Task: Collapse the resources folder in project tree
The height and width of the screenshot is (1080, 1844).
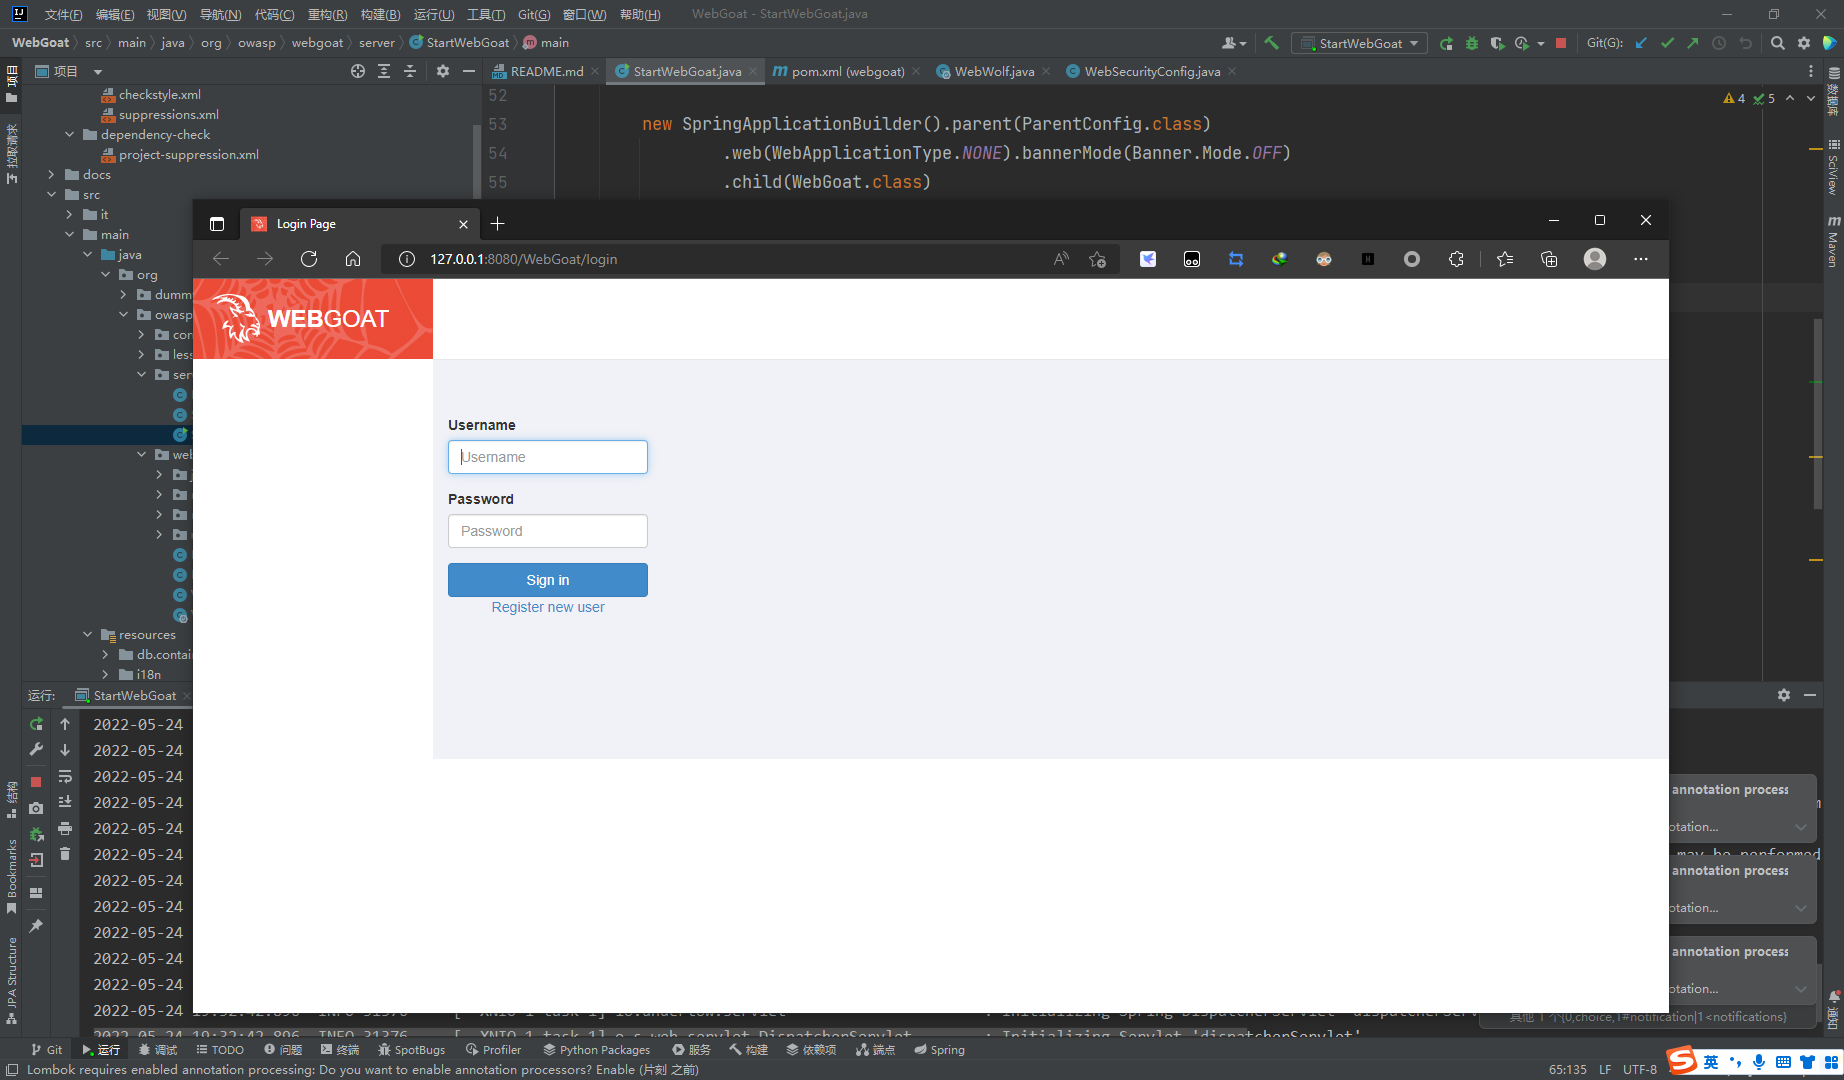Action: (x=87, y=634)
